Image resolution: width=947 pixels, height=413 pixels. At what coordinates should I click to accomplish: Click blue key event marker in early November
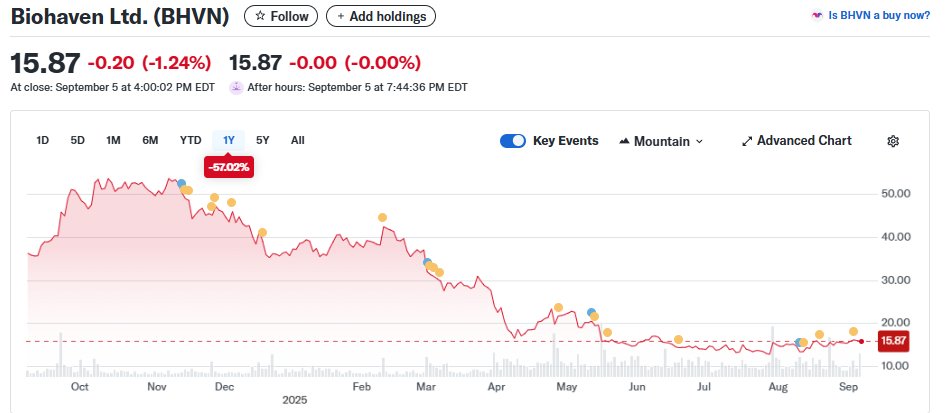pyautogui.click(x=181, y=183)
